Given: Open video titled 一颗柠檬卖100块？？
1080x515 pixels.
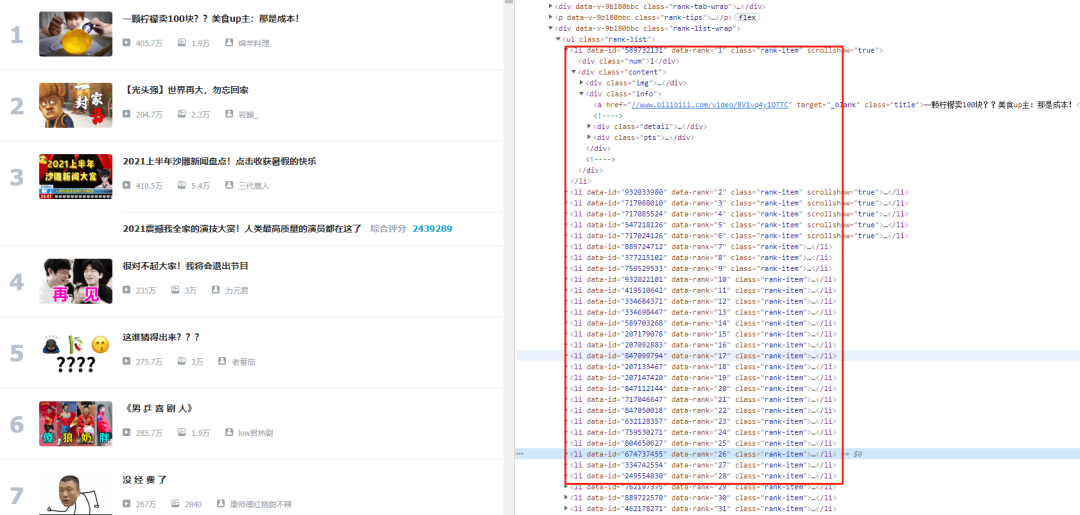Looking at the screenshot, I should pyautogui.click(x=211, y=19).
